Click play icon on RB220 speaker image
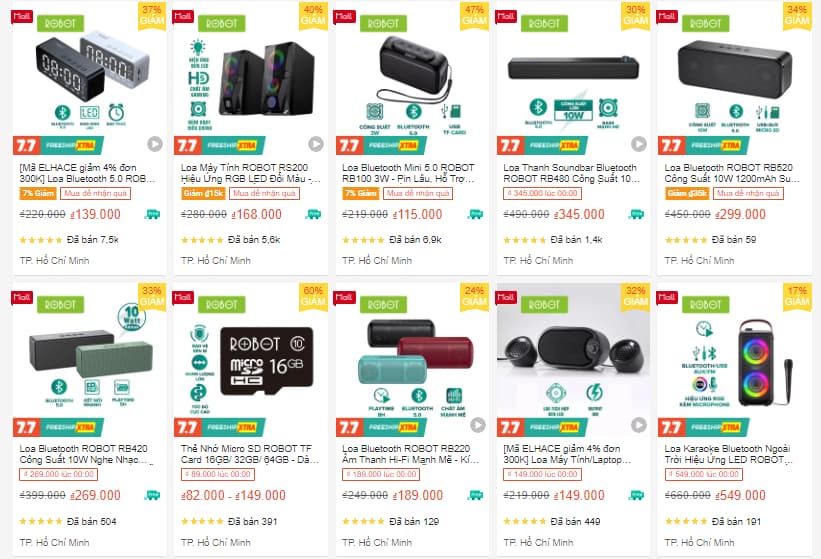The image size is (821, 559). [478, 424]
